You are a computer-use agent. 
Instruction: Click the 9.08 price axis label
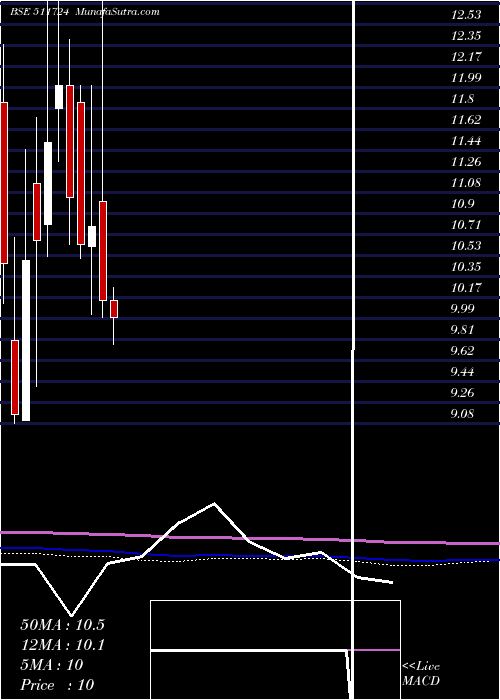[462, 414]
